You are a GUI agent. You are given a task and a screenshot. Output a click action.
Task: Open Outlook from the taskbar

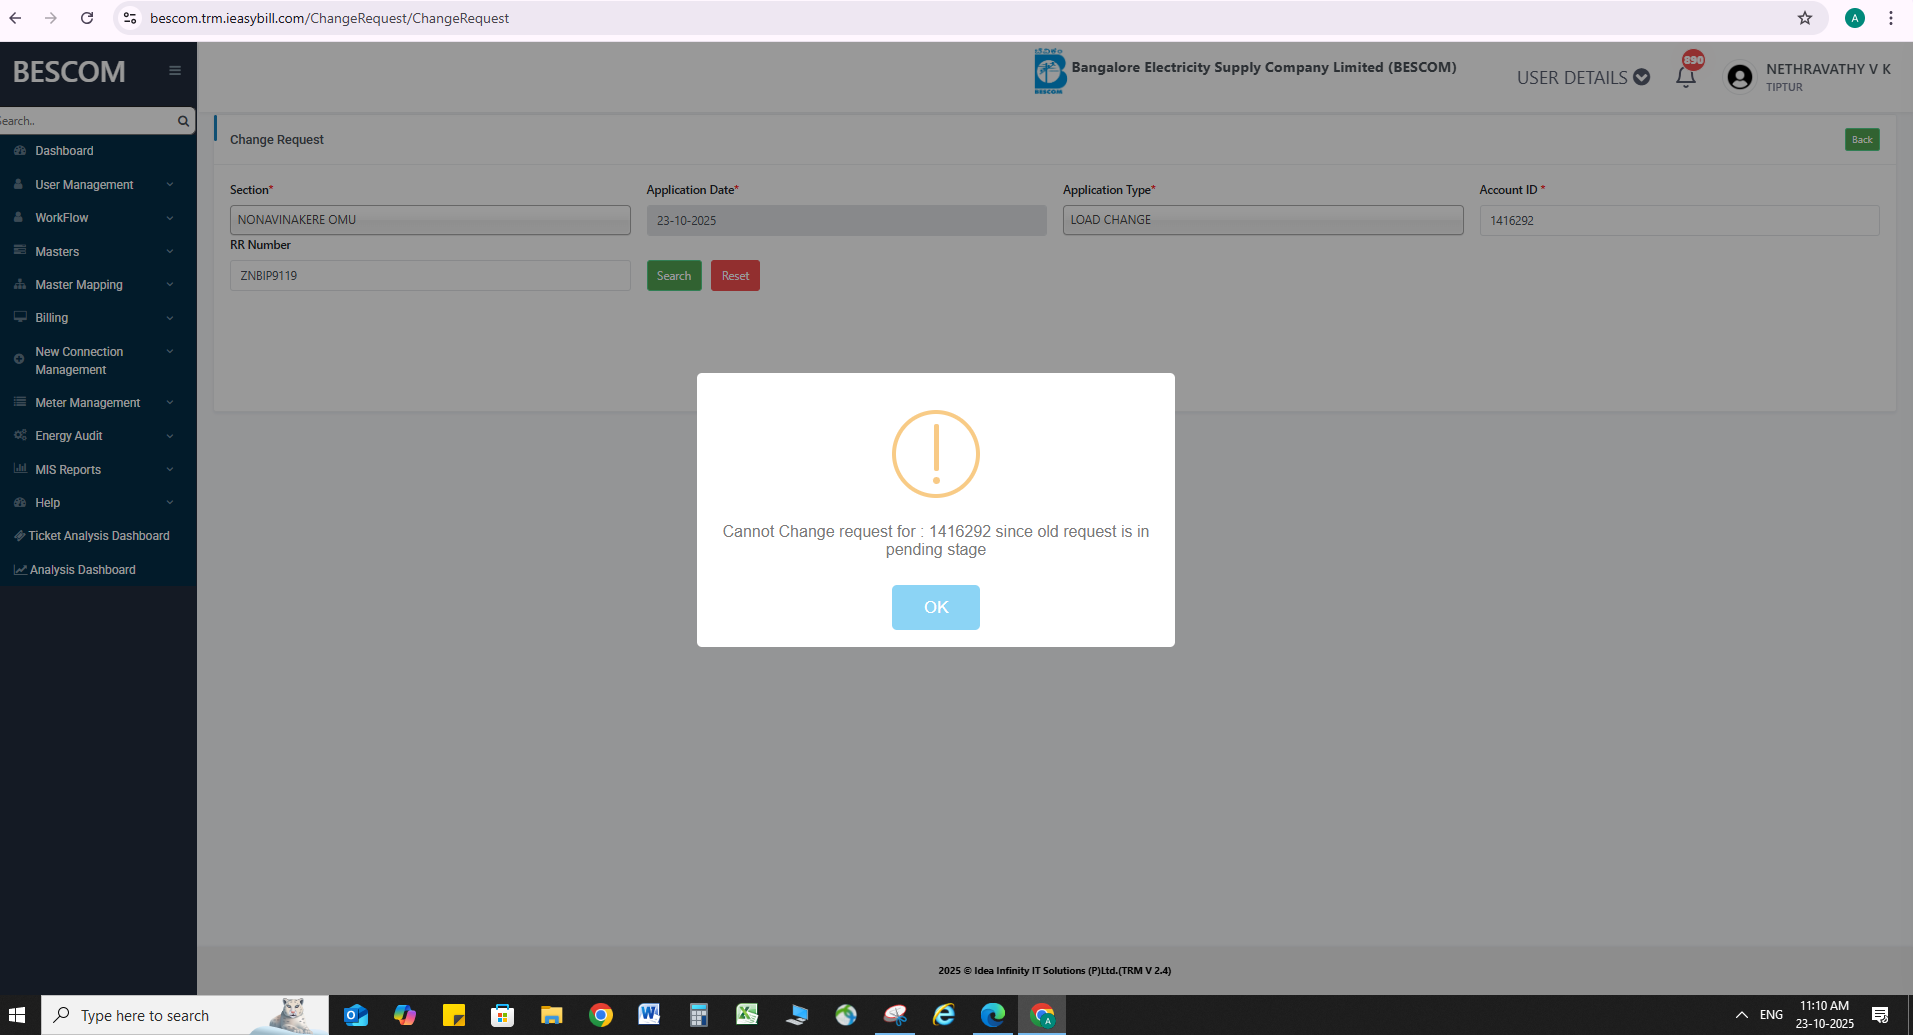356,1015
